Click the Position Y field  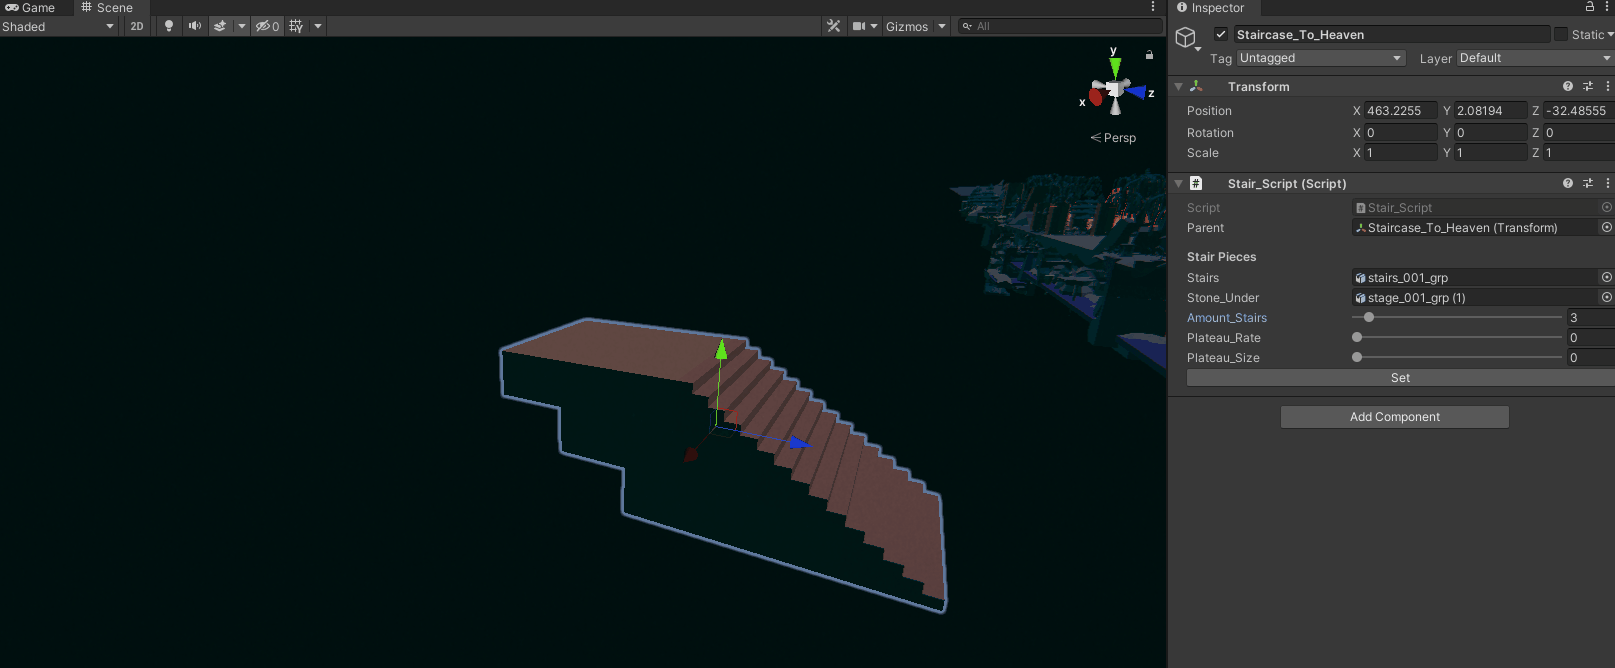coord(1490,111)
